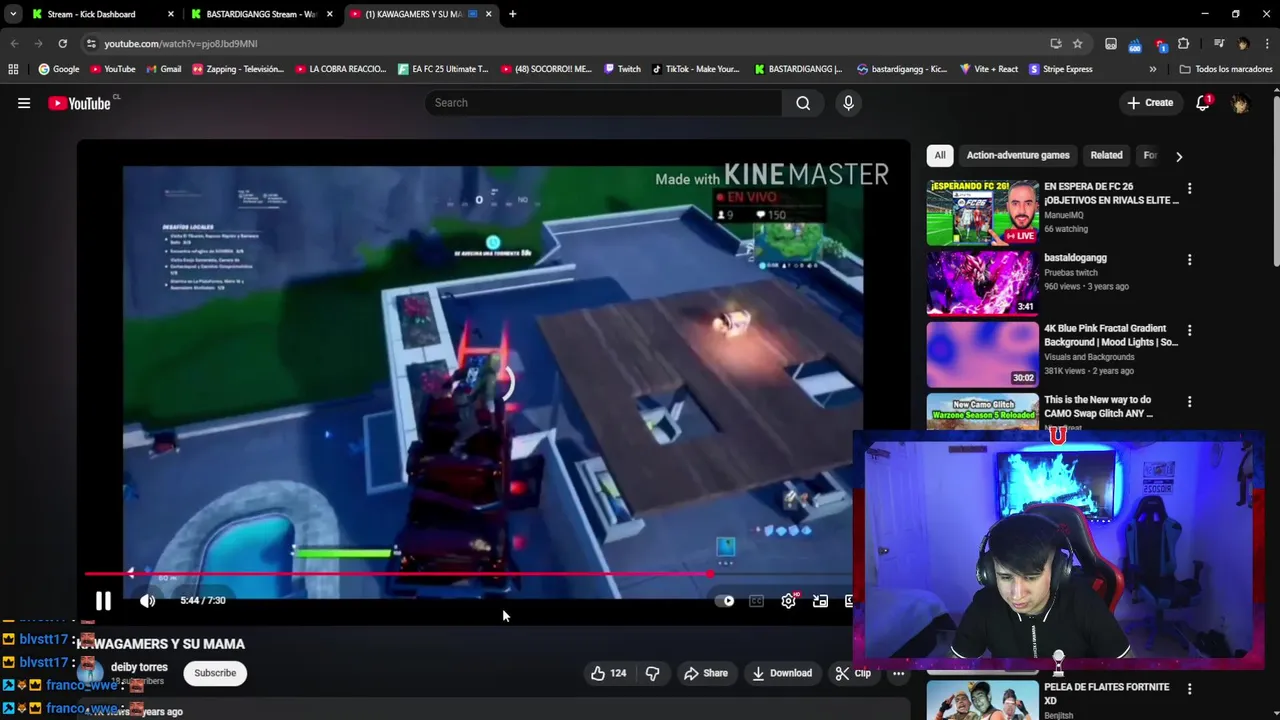Open EN ESPERA DE FC 26 live thumbnail
1280x720 pixels.
[983, 212]
